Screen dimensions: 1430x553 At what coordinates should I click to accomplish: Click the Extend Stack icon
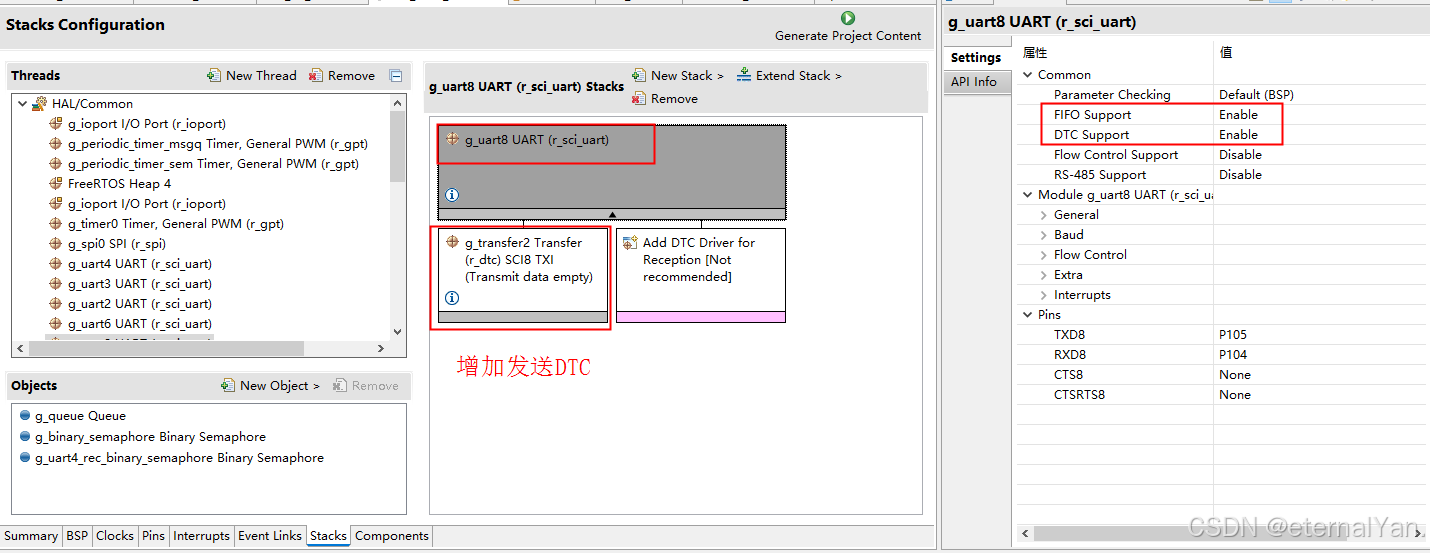coord(744,75)
